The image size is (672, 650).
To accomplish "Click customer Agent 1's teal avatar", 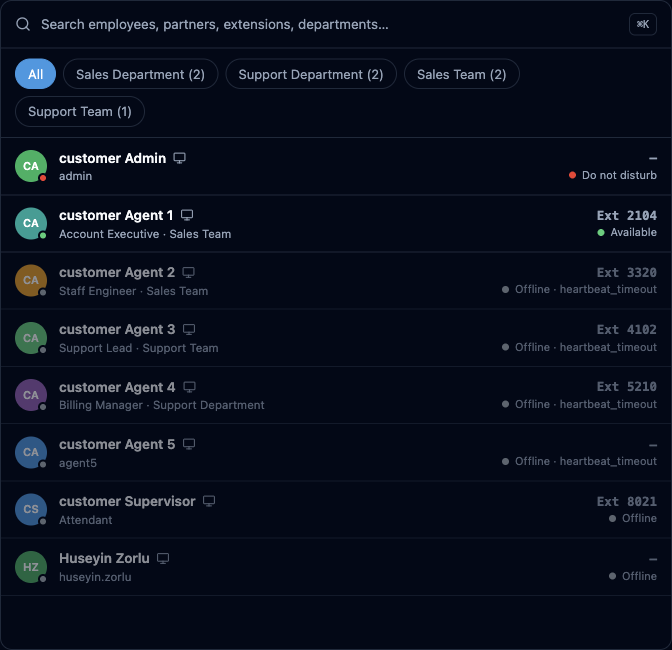I will coord(31,223).
